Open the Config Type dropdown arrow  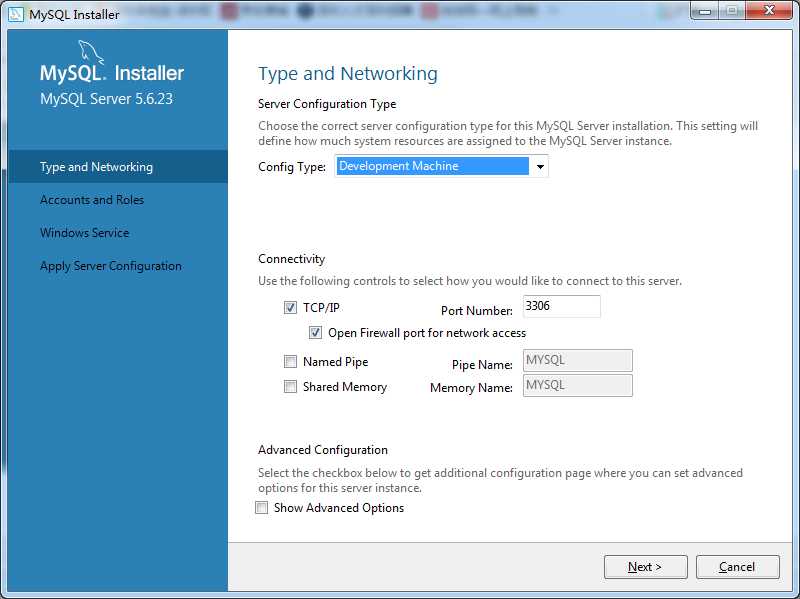pyautogui.click(x=540, y=166)
